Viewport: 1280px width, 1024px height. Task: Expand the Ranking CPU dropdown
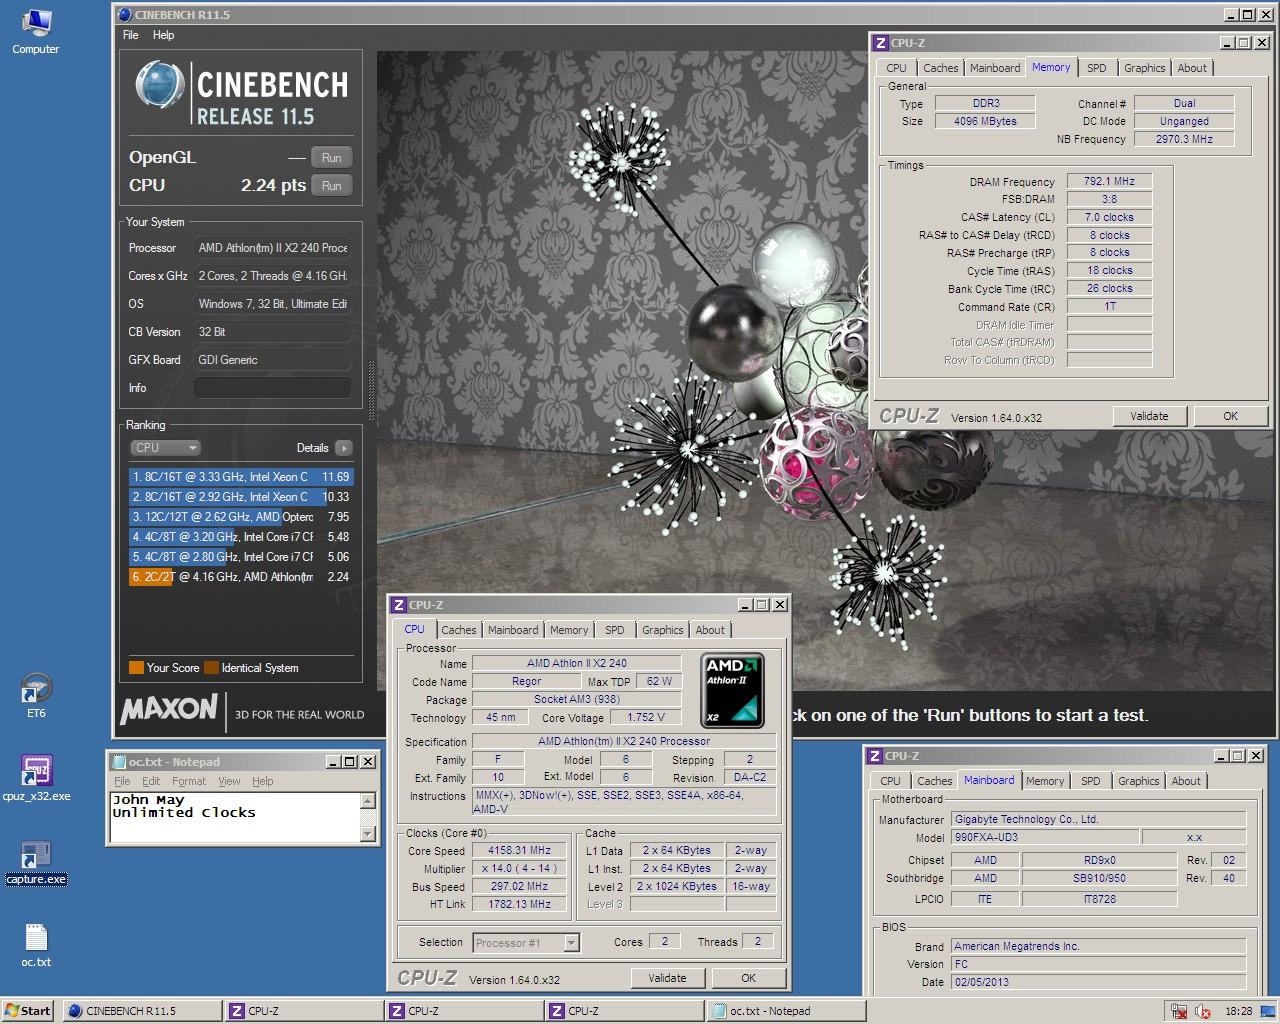coord(165,448)
